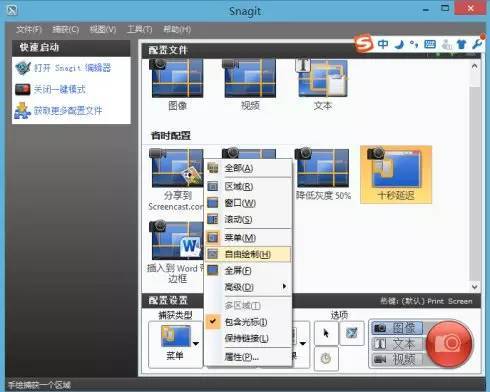The width and height of the screenshot is (490, 392).
Task: Choose 区域(R) region capture type
Action: pos(248,186)
